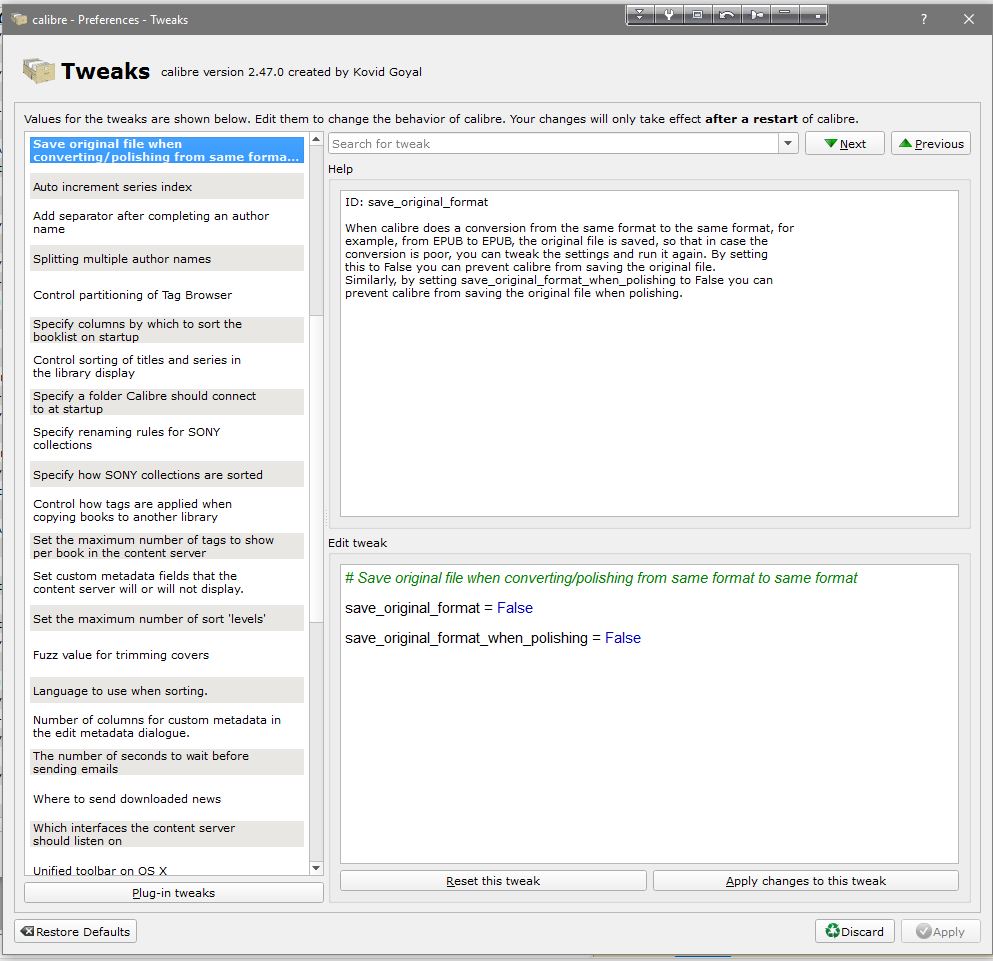Screen dimensions: 993x961
Task: Select 'Save original file when converting' tweak
Action: pos(167,150)
